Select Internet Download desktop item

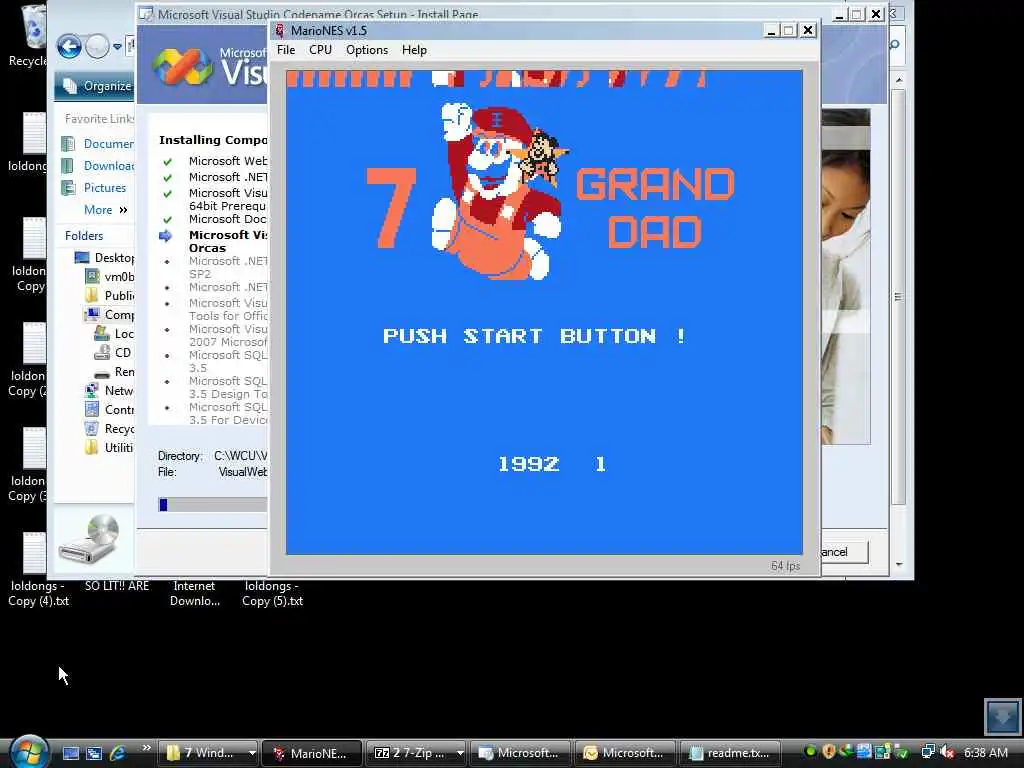point(195,594)
